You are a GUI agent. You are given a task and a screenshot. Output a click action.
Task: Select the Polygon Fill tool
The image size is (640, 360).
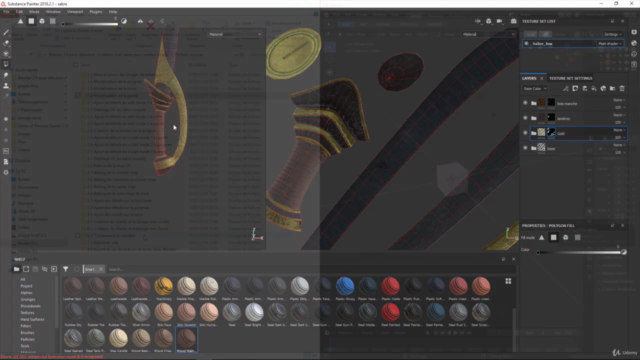click(6, 64)
